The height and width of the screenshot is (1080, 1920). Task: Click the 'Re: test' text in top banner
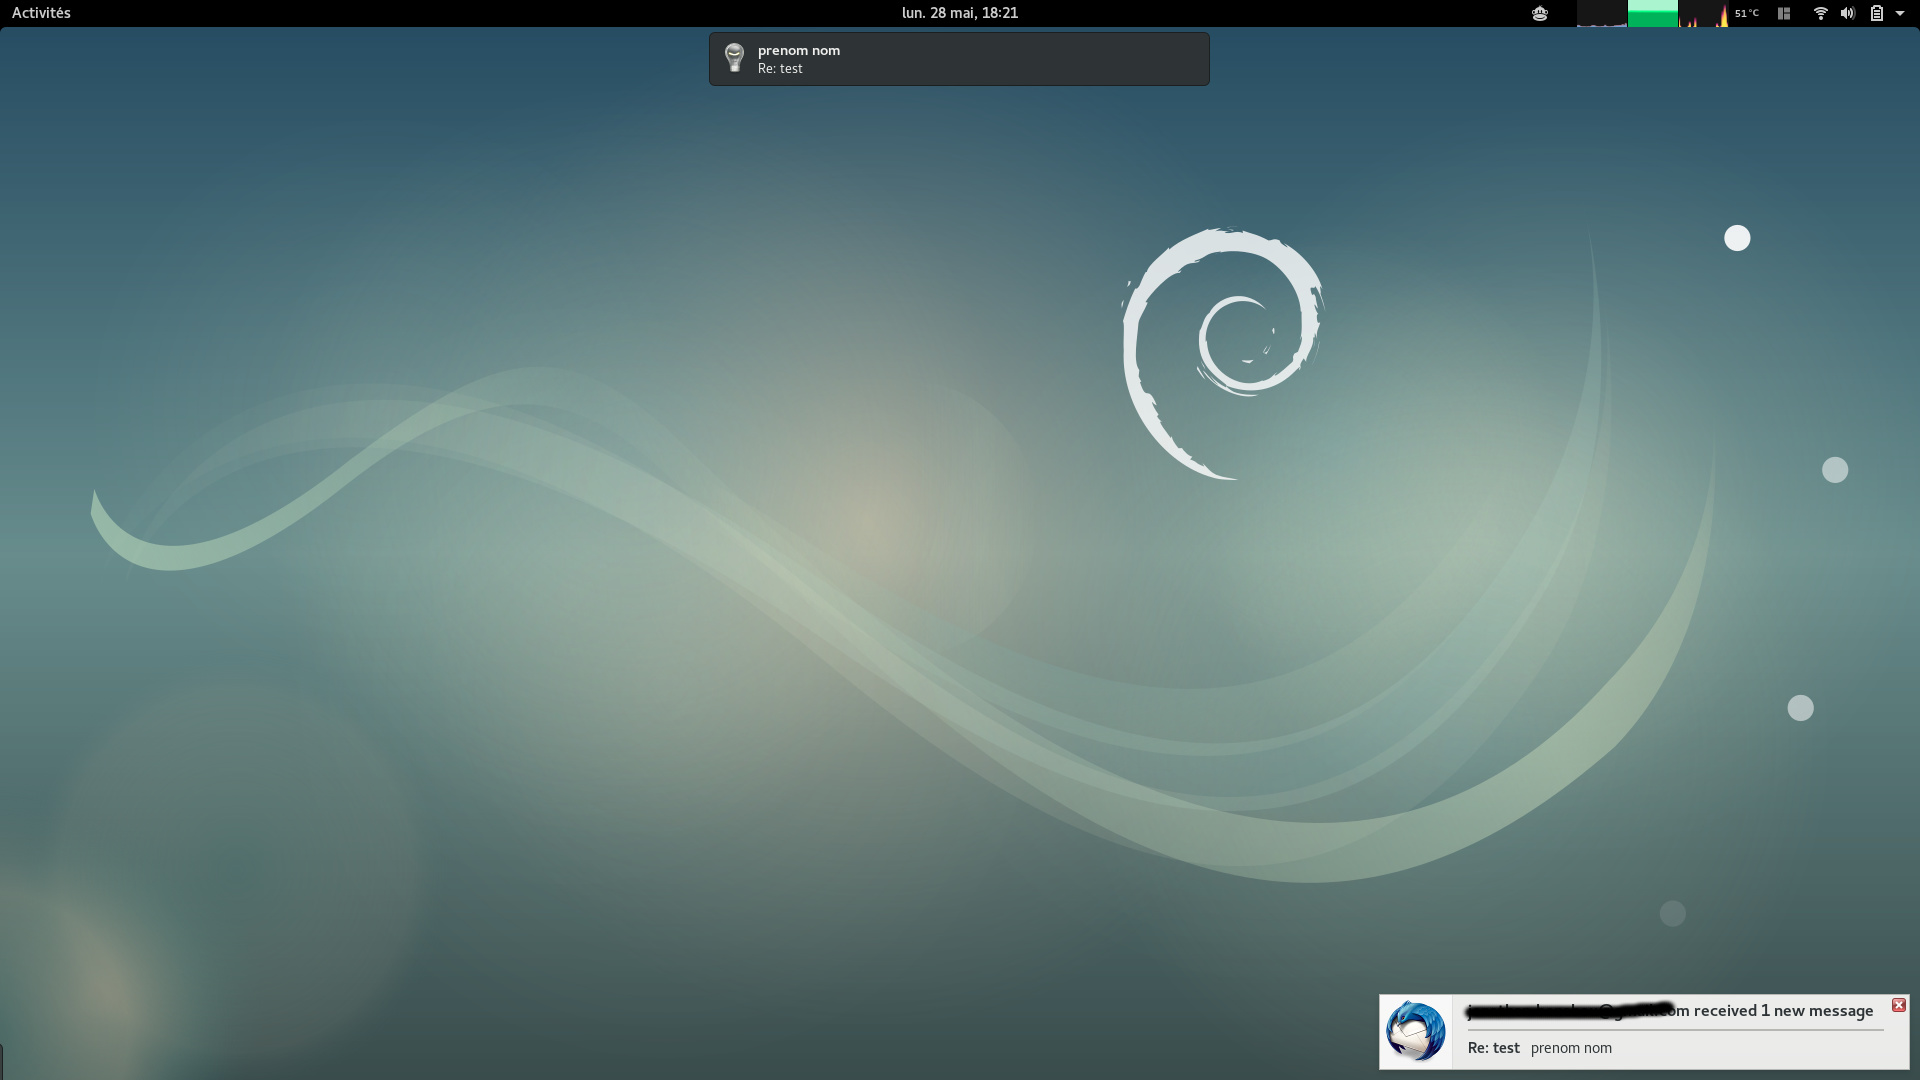[x=780, y=69]
